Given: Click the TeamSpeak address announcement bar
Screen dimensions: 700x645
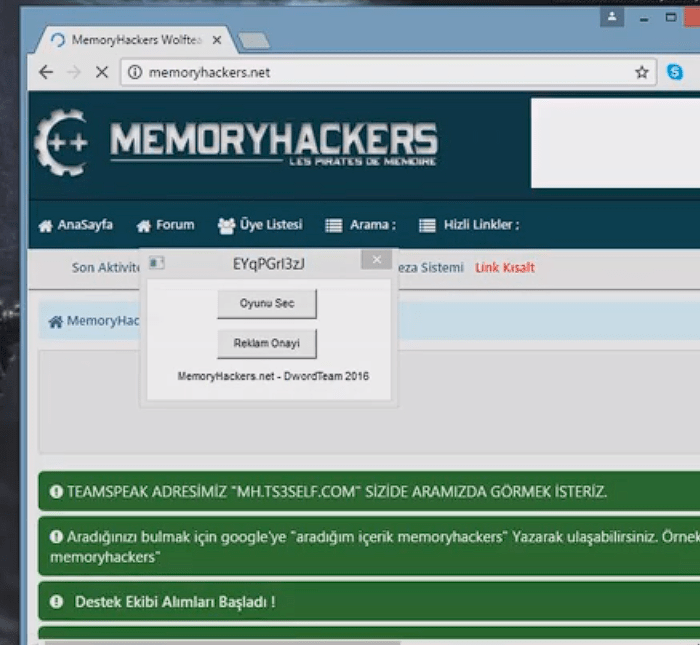Looking at the screenshot, I should click(x=369, y=491).
